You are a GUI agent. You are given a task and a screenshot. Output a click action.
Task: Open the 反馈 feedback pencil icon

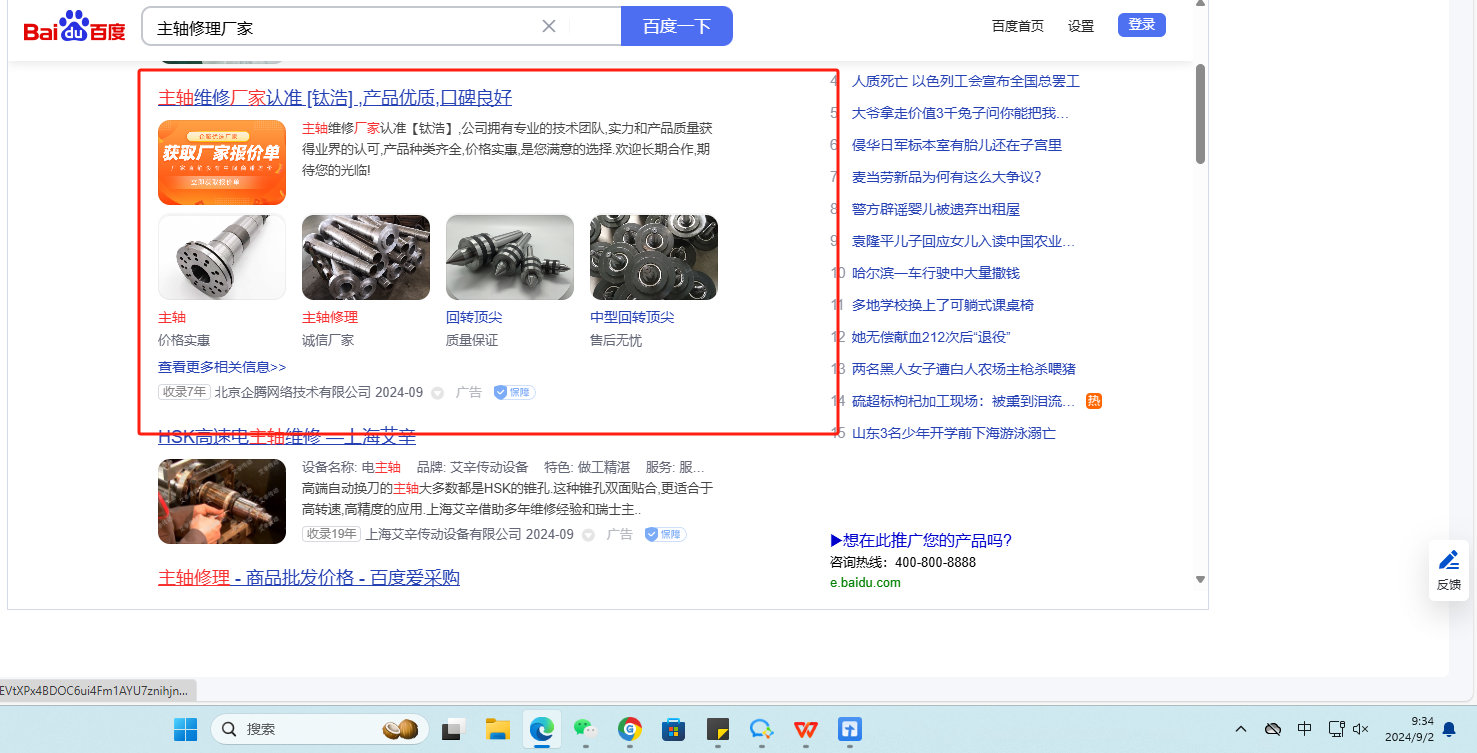tap(1448, 561)
